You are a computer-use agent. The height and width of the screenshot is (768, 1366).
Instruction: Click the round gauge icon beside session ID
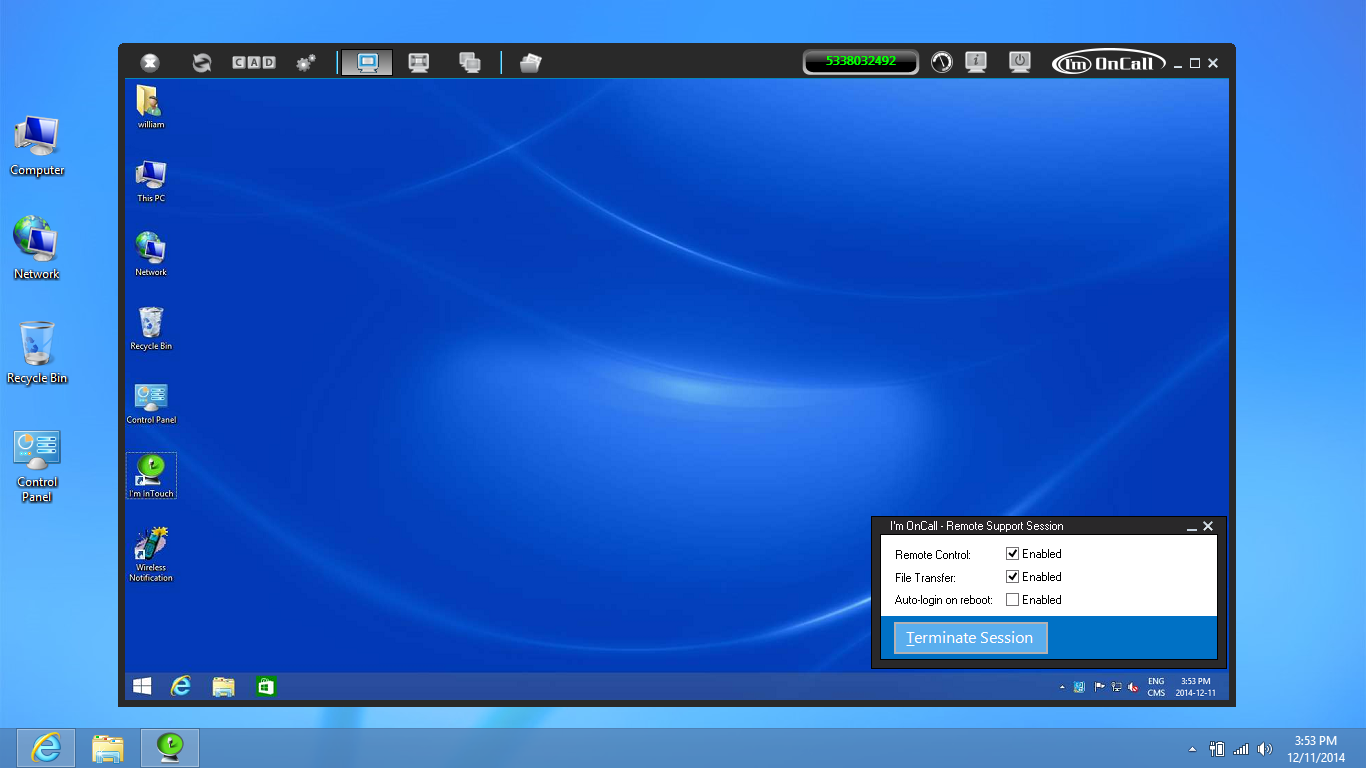942,62
